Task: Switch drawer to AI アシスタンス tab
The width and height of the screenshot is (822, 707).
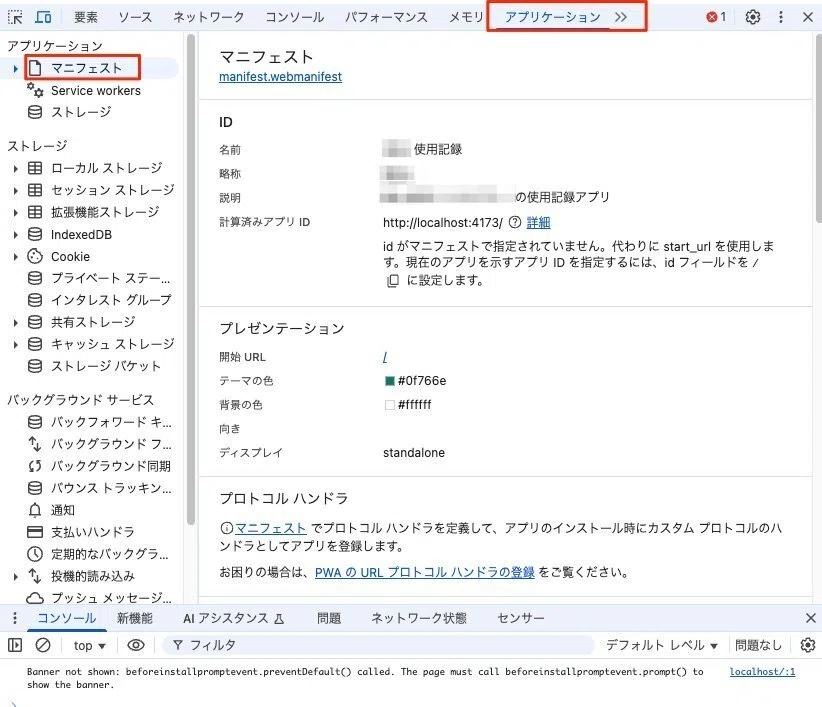Action: click(233, 618)
